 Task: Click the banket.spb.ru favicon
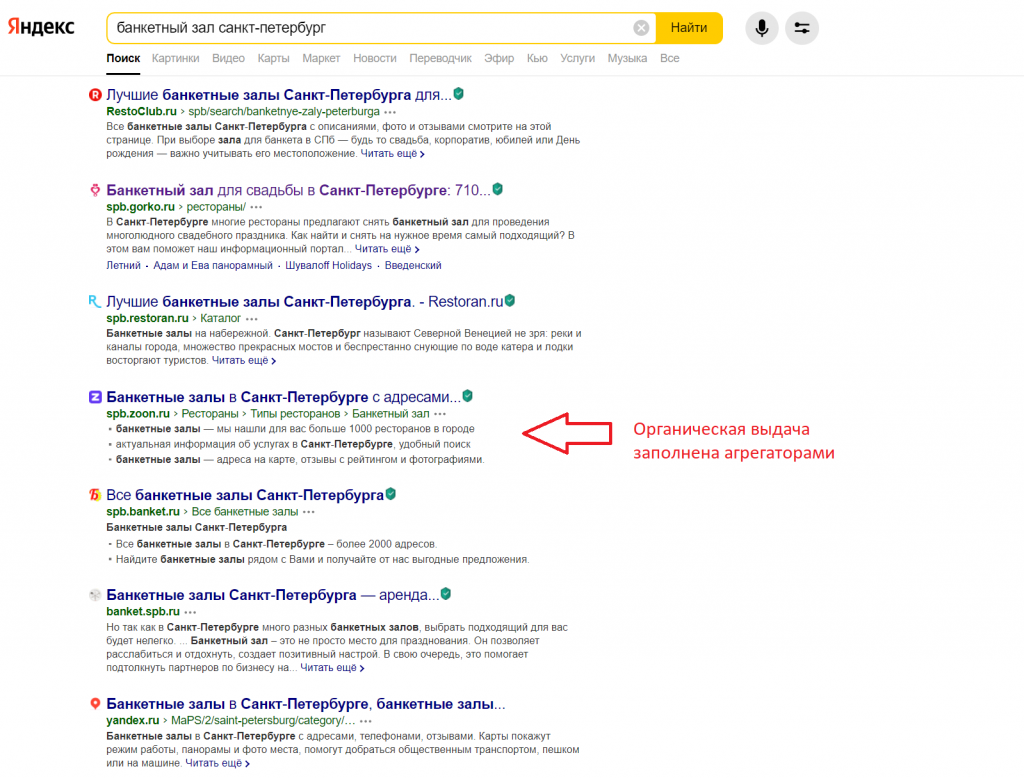pos(95,594)
